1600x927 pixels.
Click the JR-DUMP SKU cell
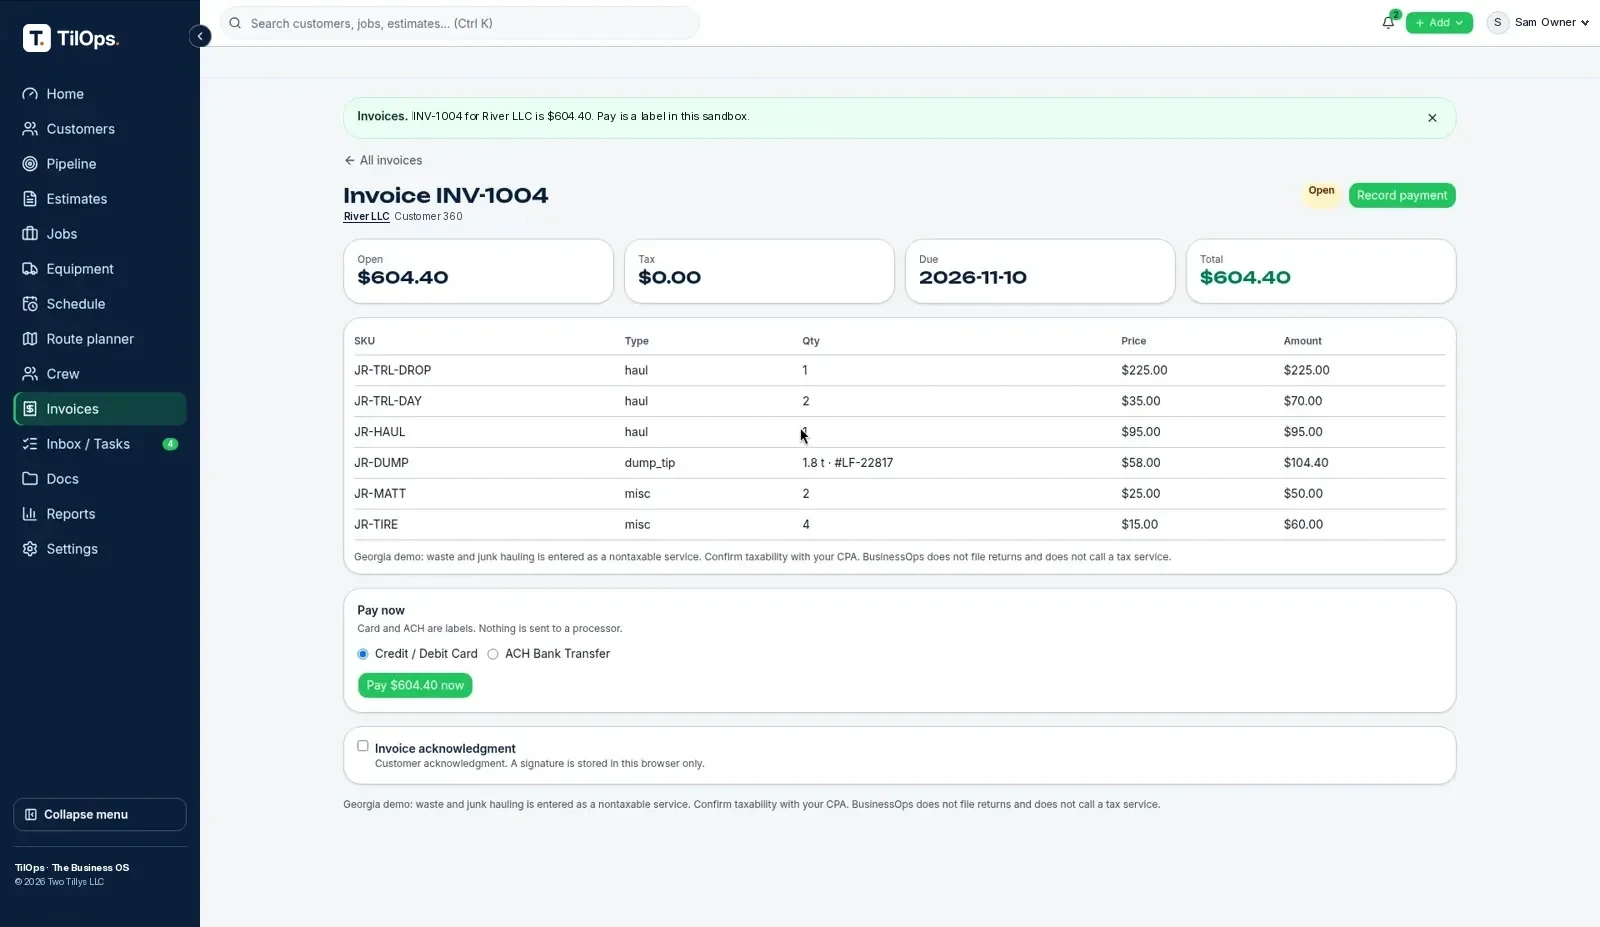(381, 463)
